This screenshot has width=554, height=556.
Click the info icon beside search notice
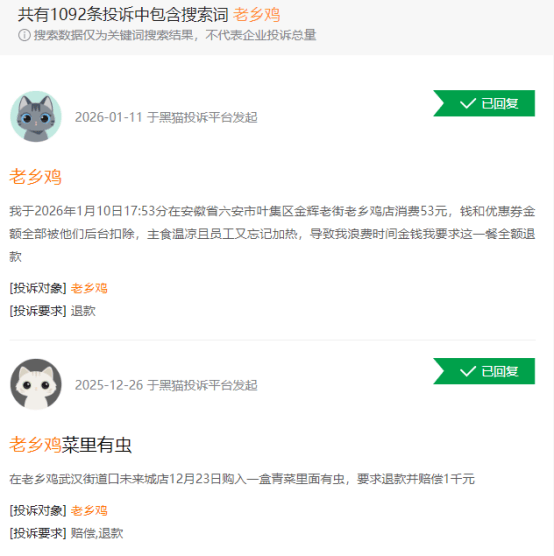tap(24, 35)
